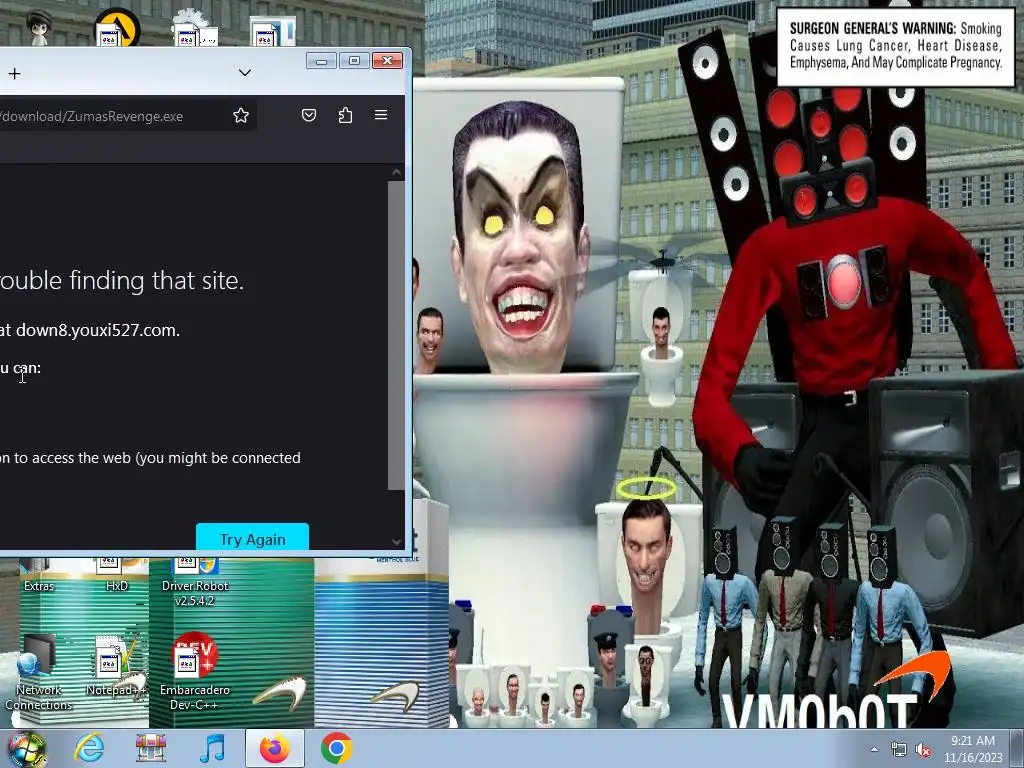Open the list all tabs chevron

point(245,72)
